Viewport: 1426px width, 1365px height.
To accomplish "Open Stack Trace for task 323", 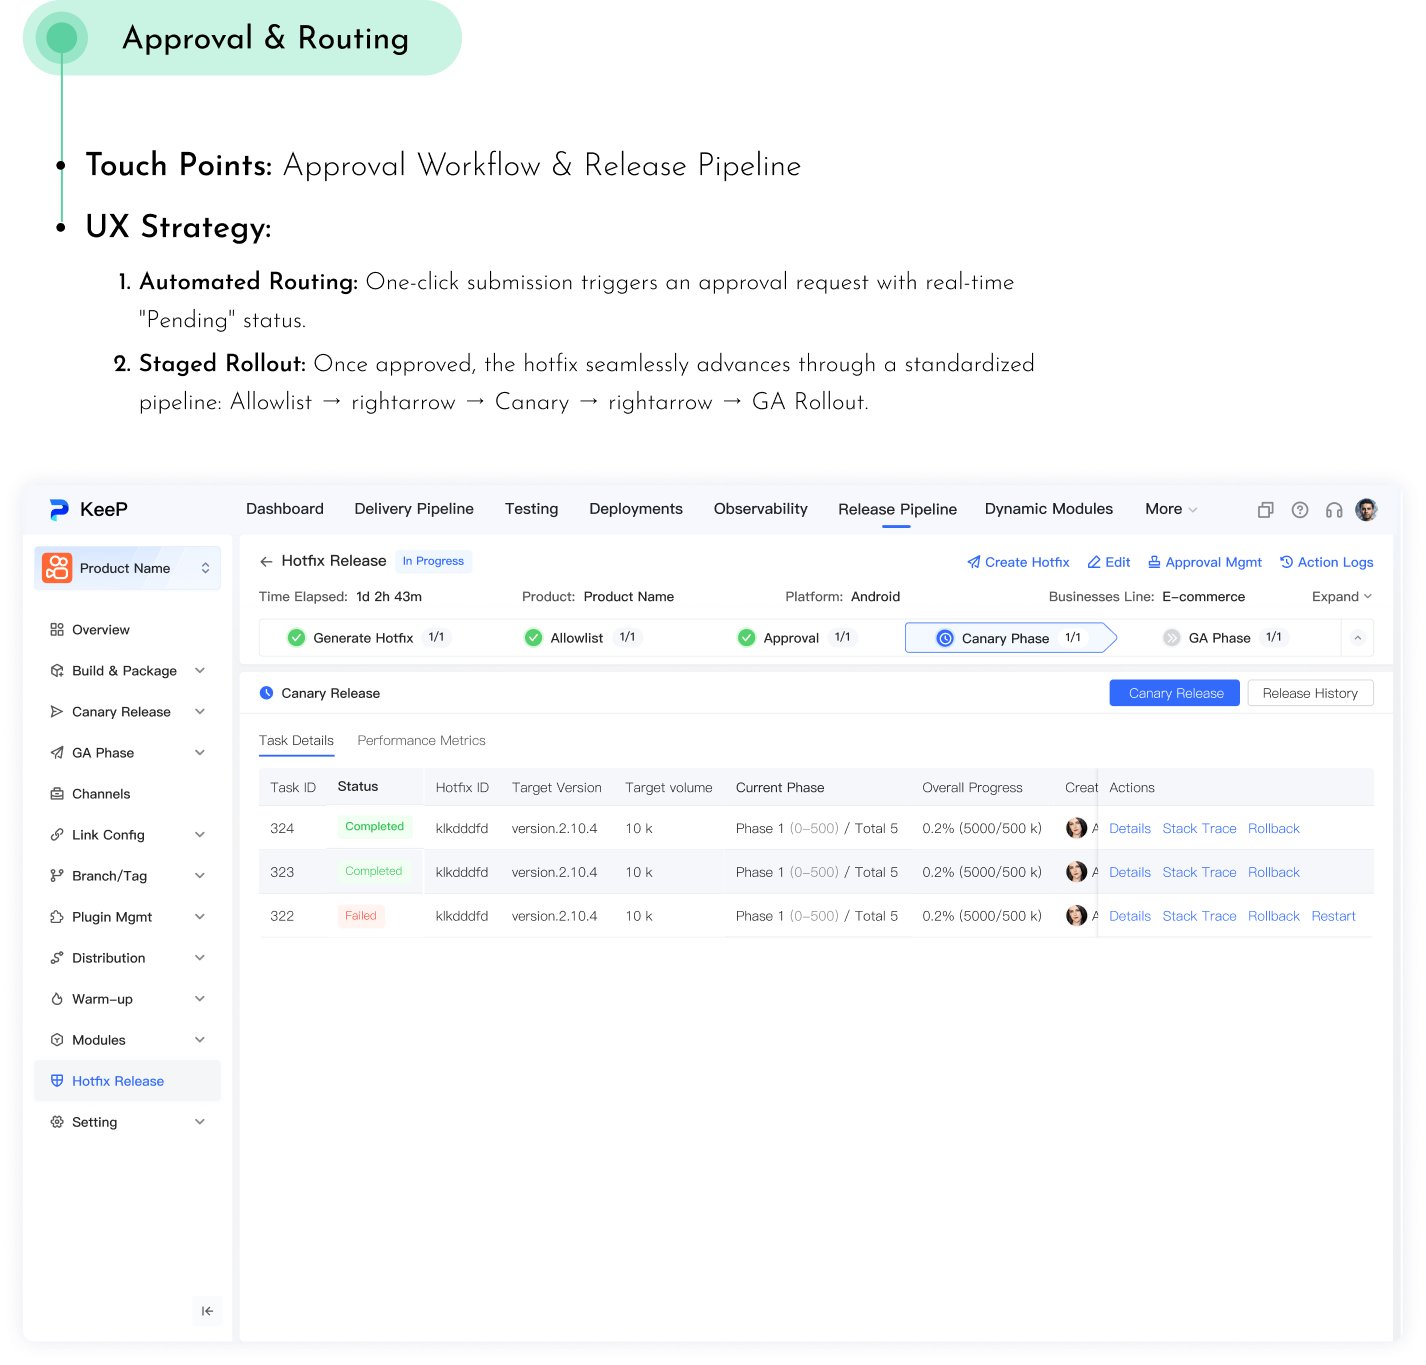I will tap(1199, 873).
